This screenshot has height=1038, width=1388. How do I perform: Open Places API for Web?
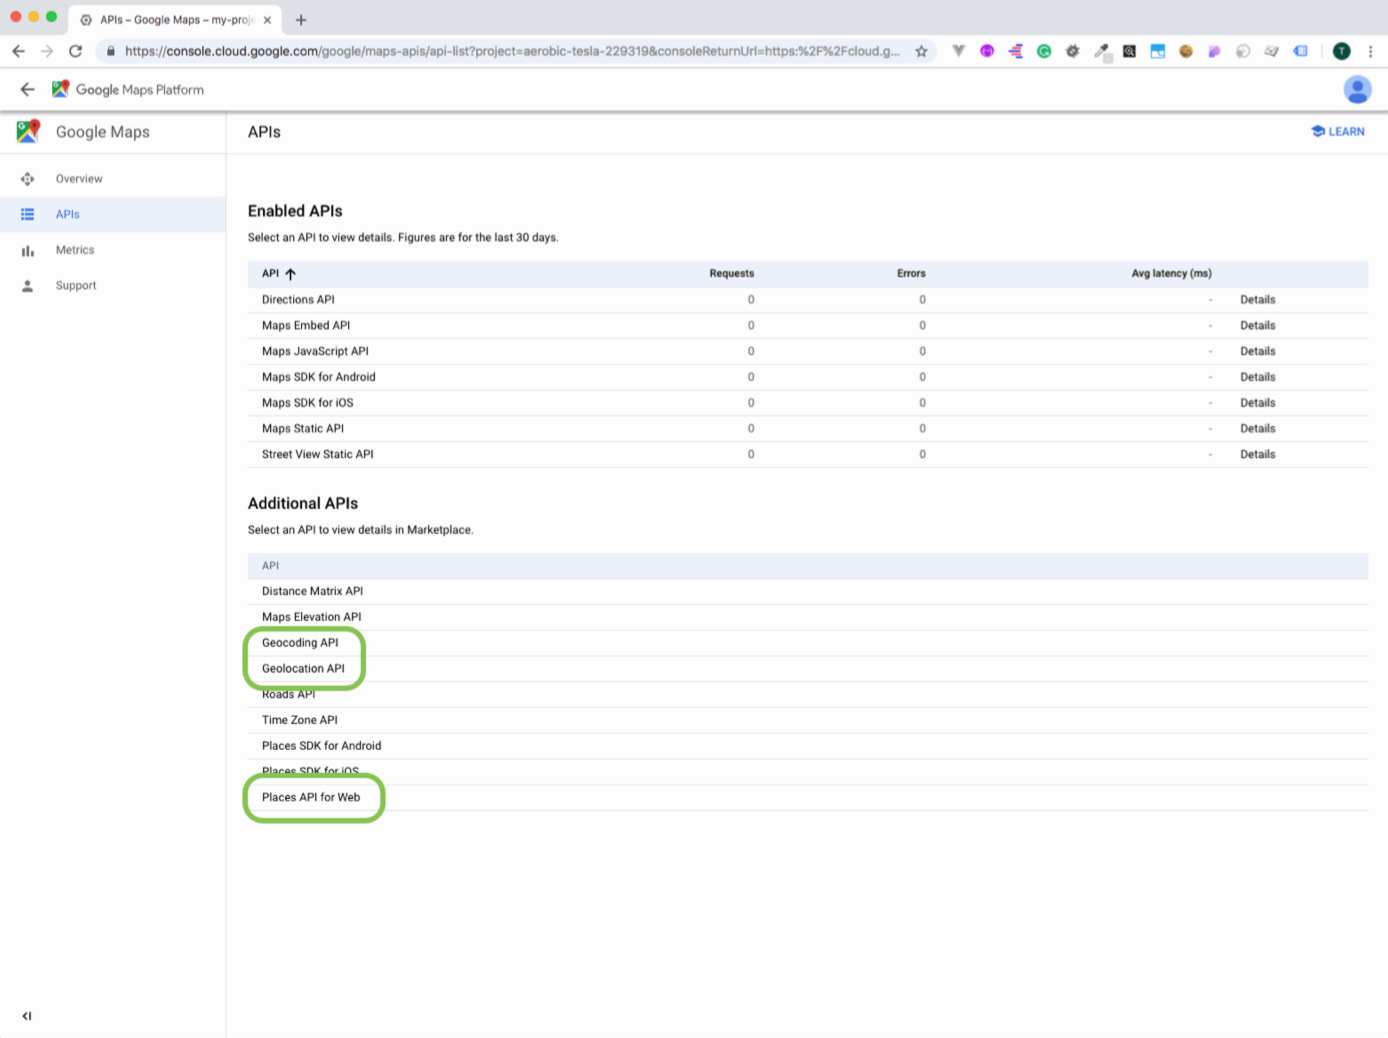point(311,797)
